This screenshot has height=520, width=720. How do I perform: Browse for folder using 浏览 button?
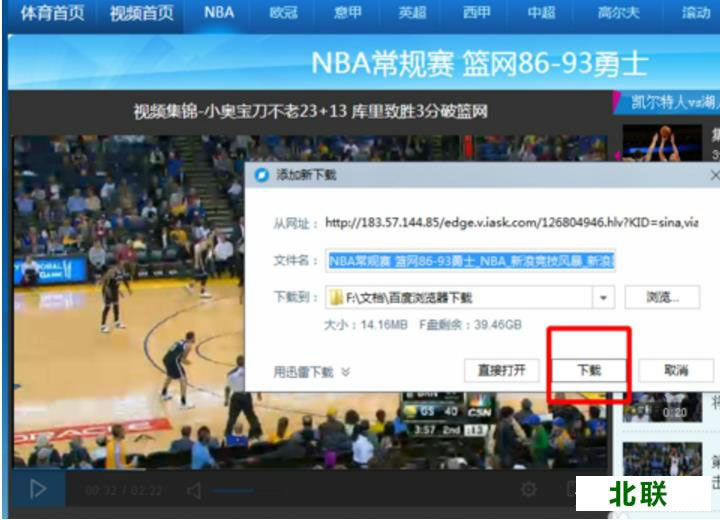(x=661, y=297)
